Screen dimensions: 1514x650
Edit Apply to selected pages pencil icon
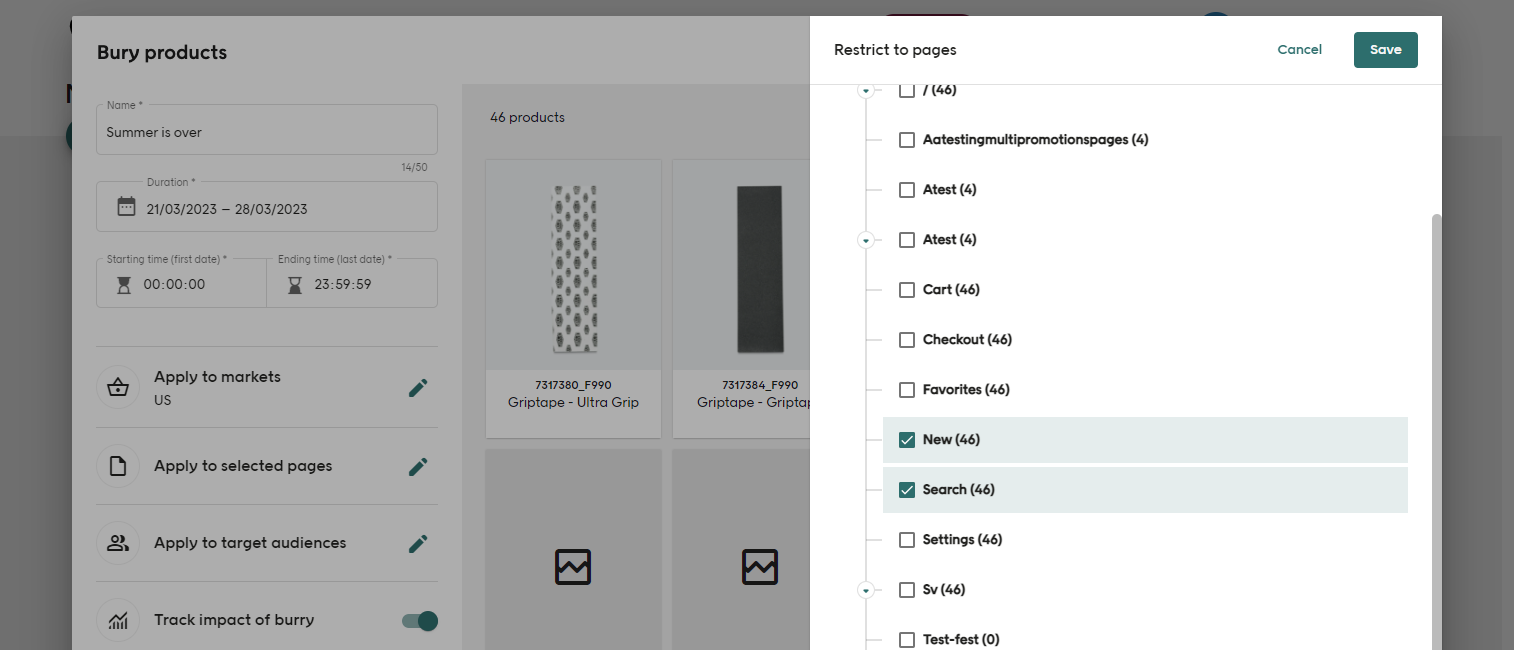[x=418, y=466]
